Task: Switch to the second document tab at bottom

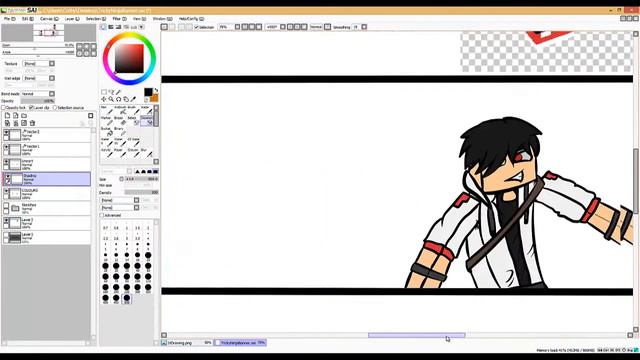Action: click(x=241, y=343)
